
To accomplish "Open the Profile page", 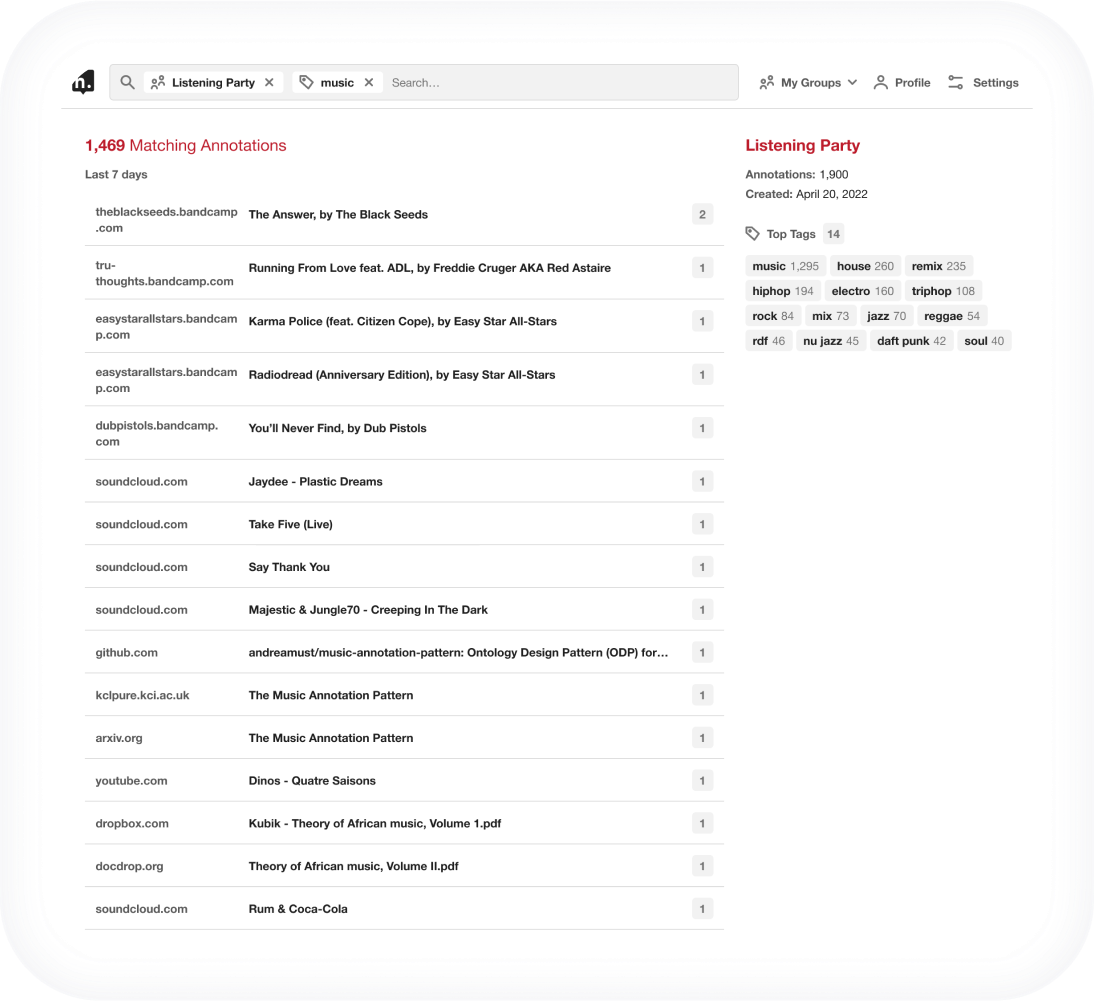I will (902, 82).
